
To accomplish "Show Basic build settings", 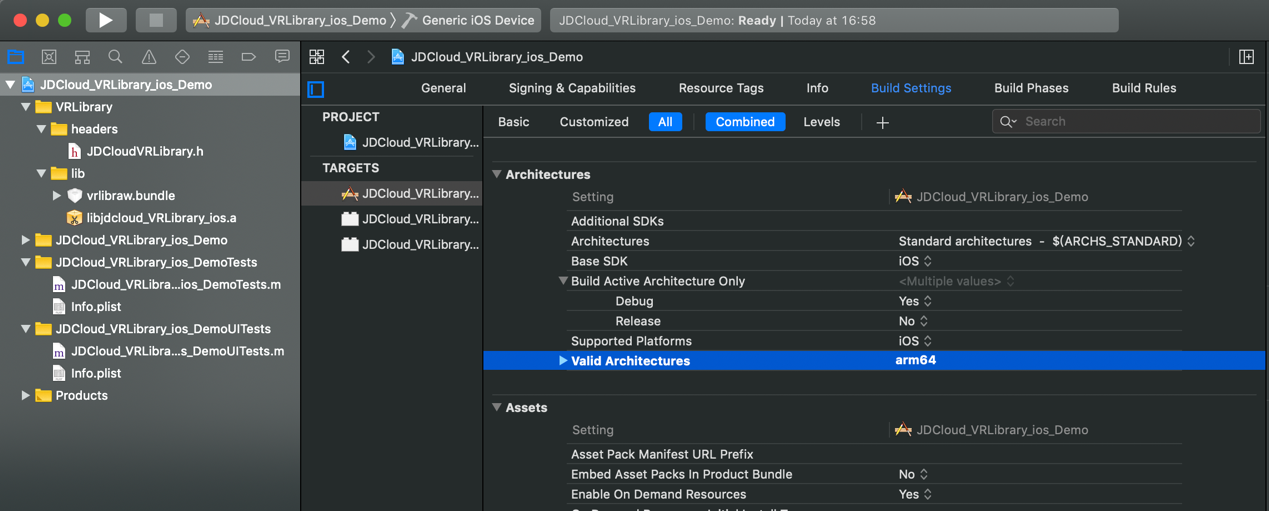I will (x=513, y=122).
